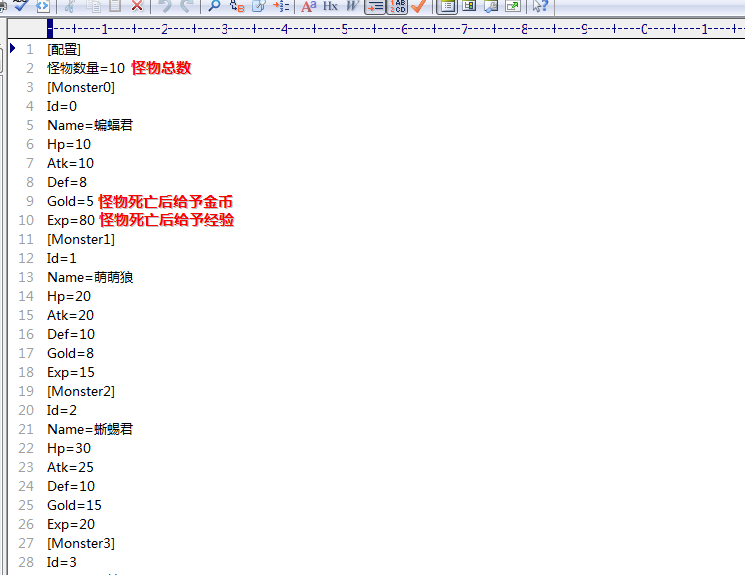Image resolution: width=745 pixels, height=575 pixels.
Task: Click the line "Exp=15"
Action: [71, 372]
